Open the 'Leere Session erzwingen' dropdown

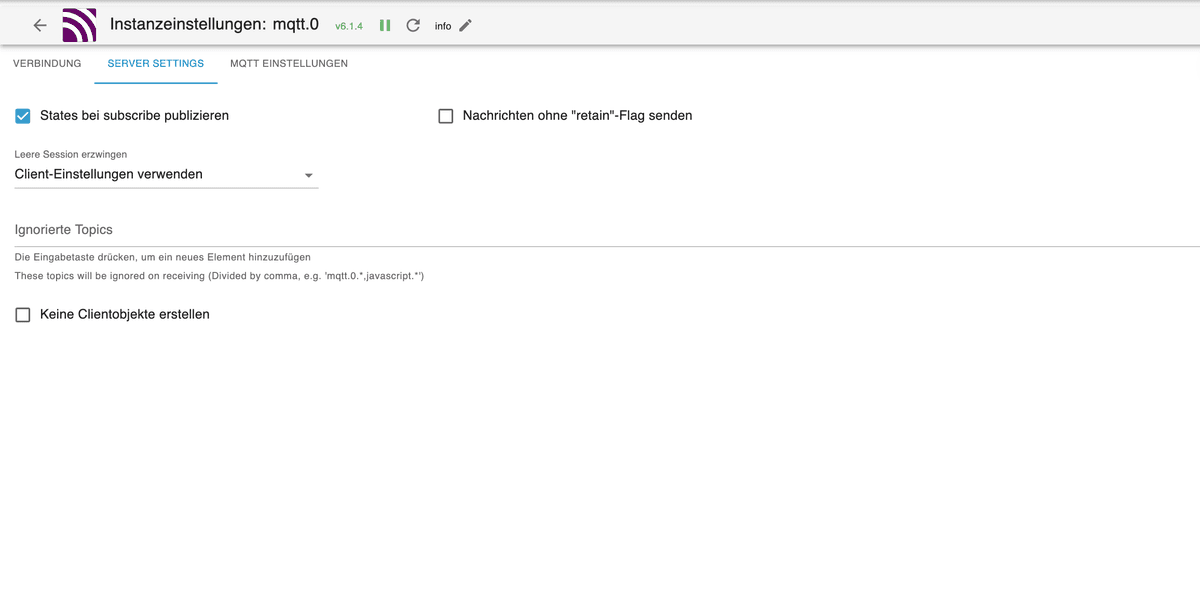point(165,174)
